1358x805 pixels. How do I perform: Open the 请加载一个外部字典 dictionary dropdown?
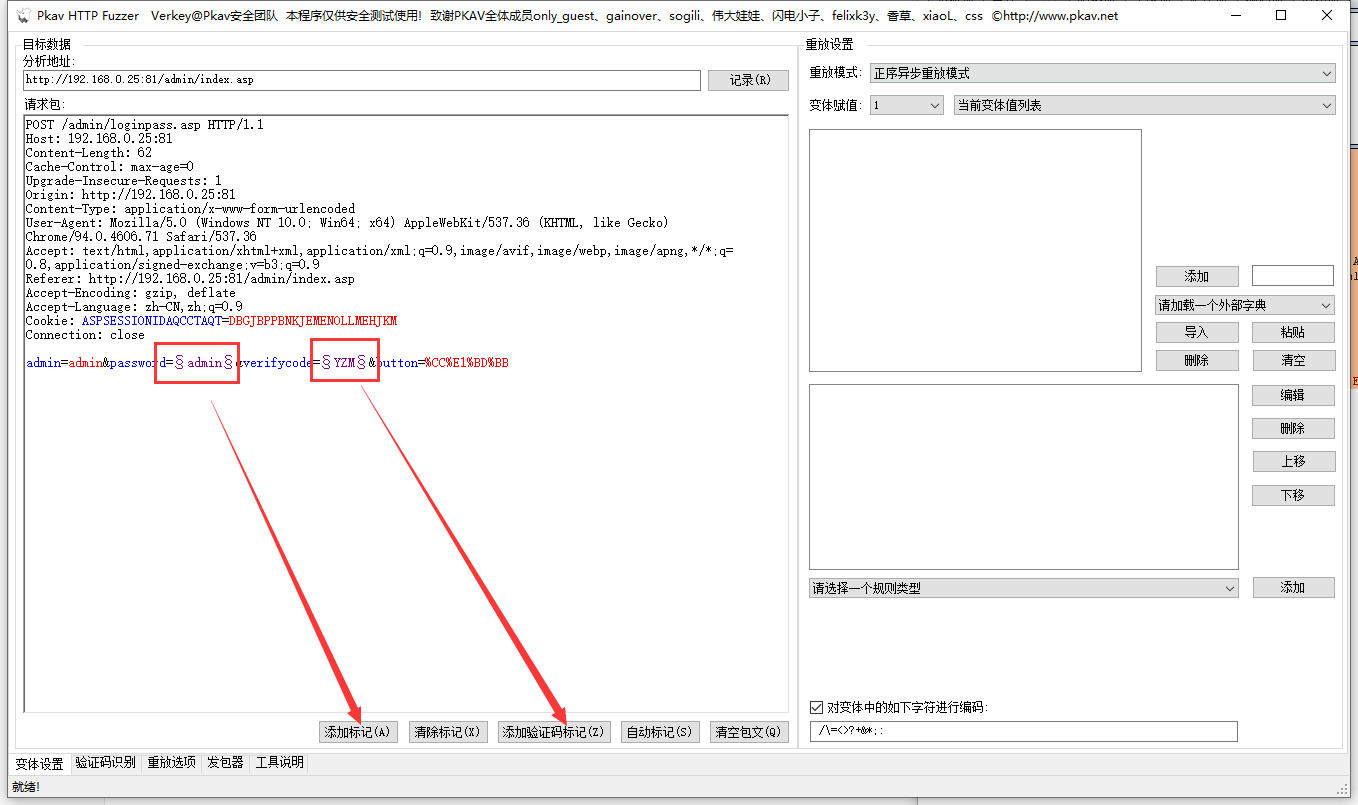point(1243,304)
